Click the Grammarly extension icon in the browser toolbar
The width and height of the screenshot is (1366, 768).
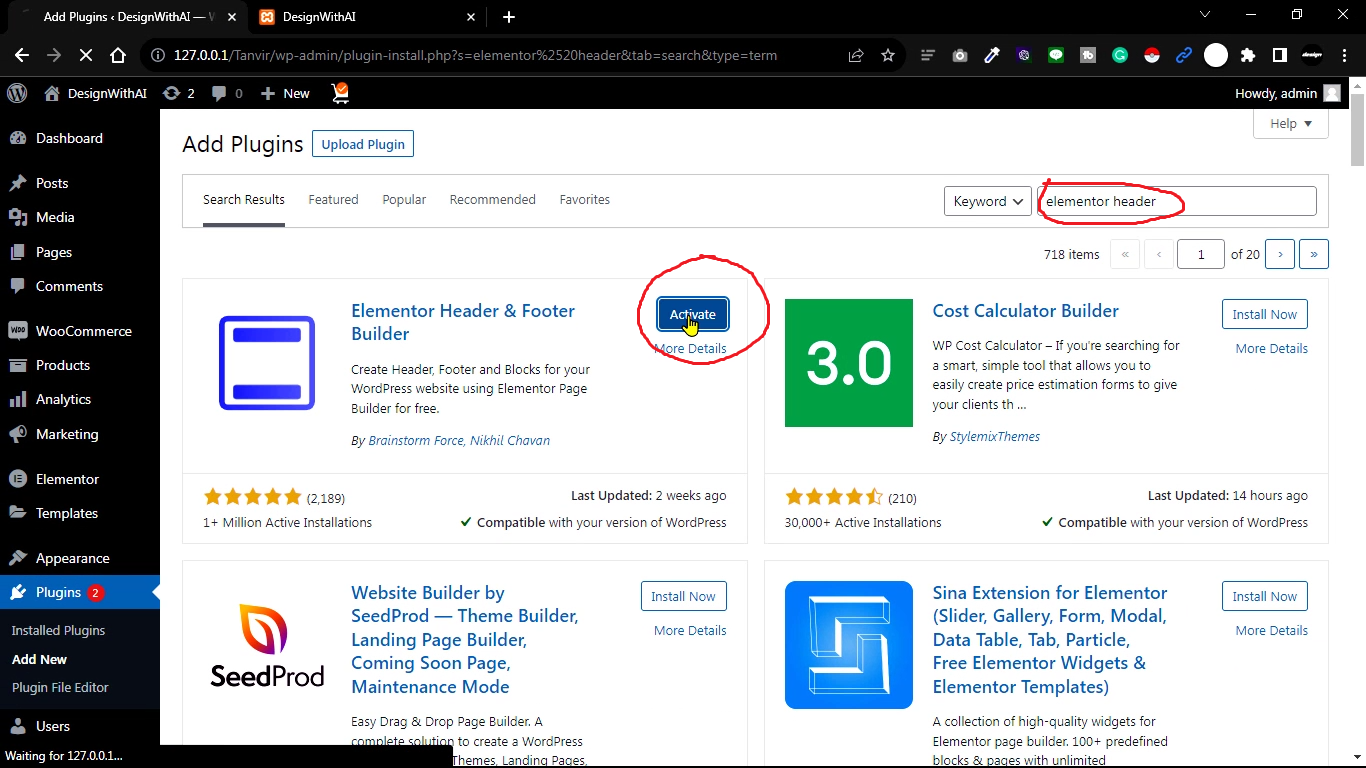click(x=1120, y=55)
